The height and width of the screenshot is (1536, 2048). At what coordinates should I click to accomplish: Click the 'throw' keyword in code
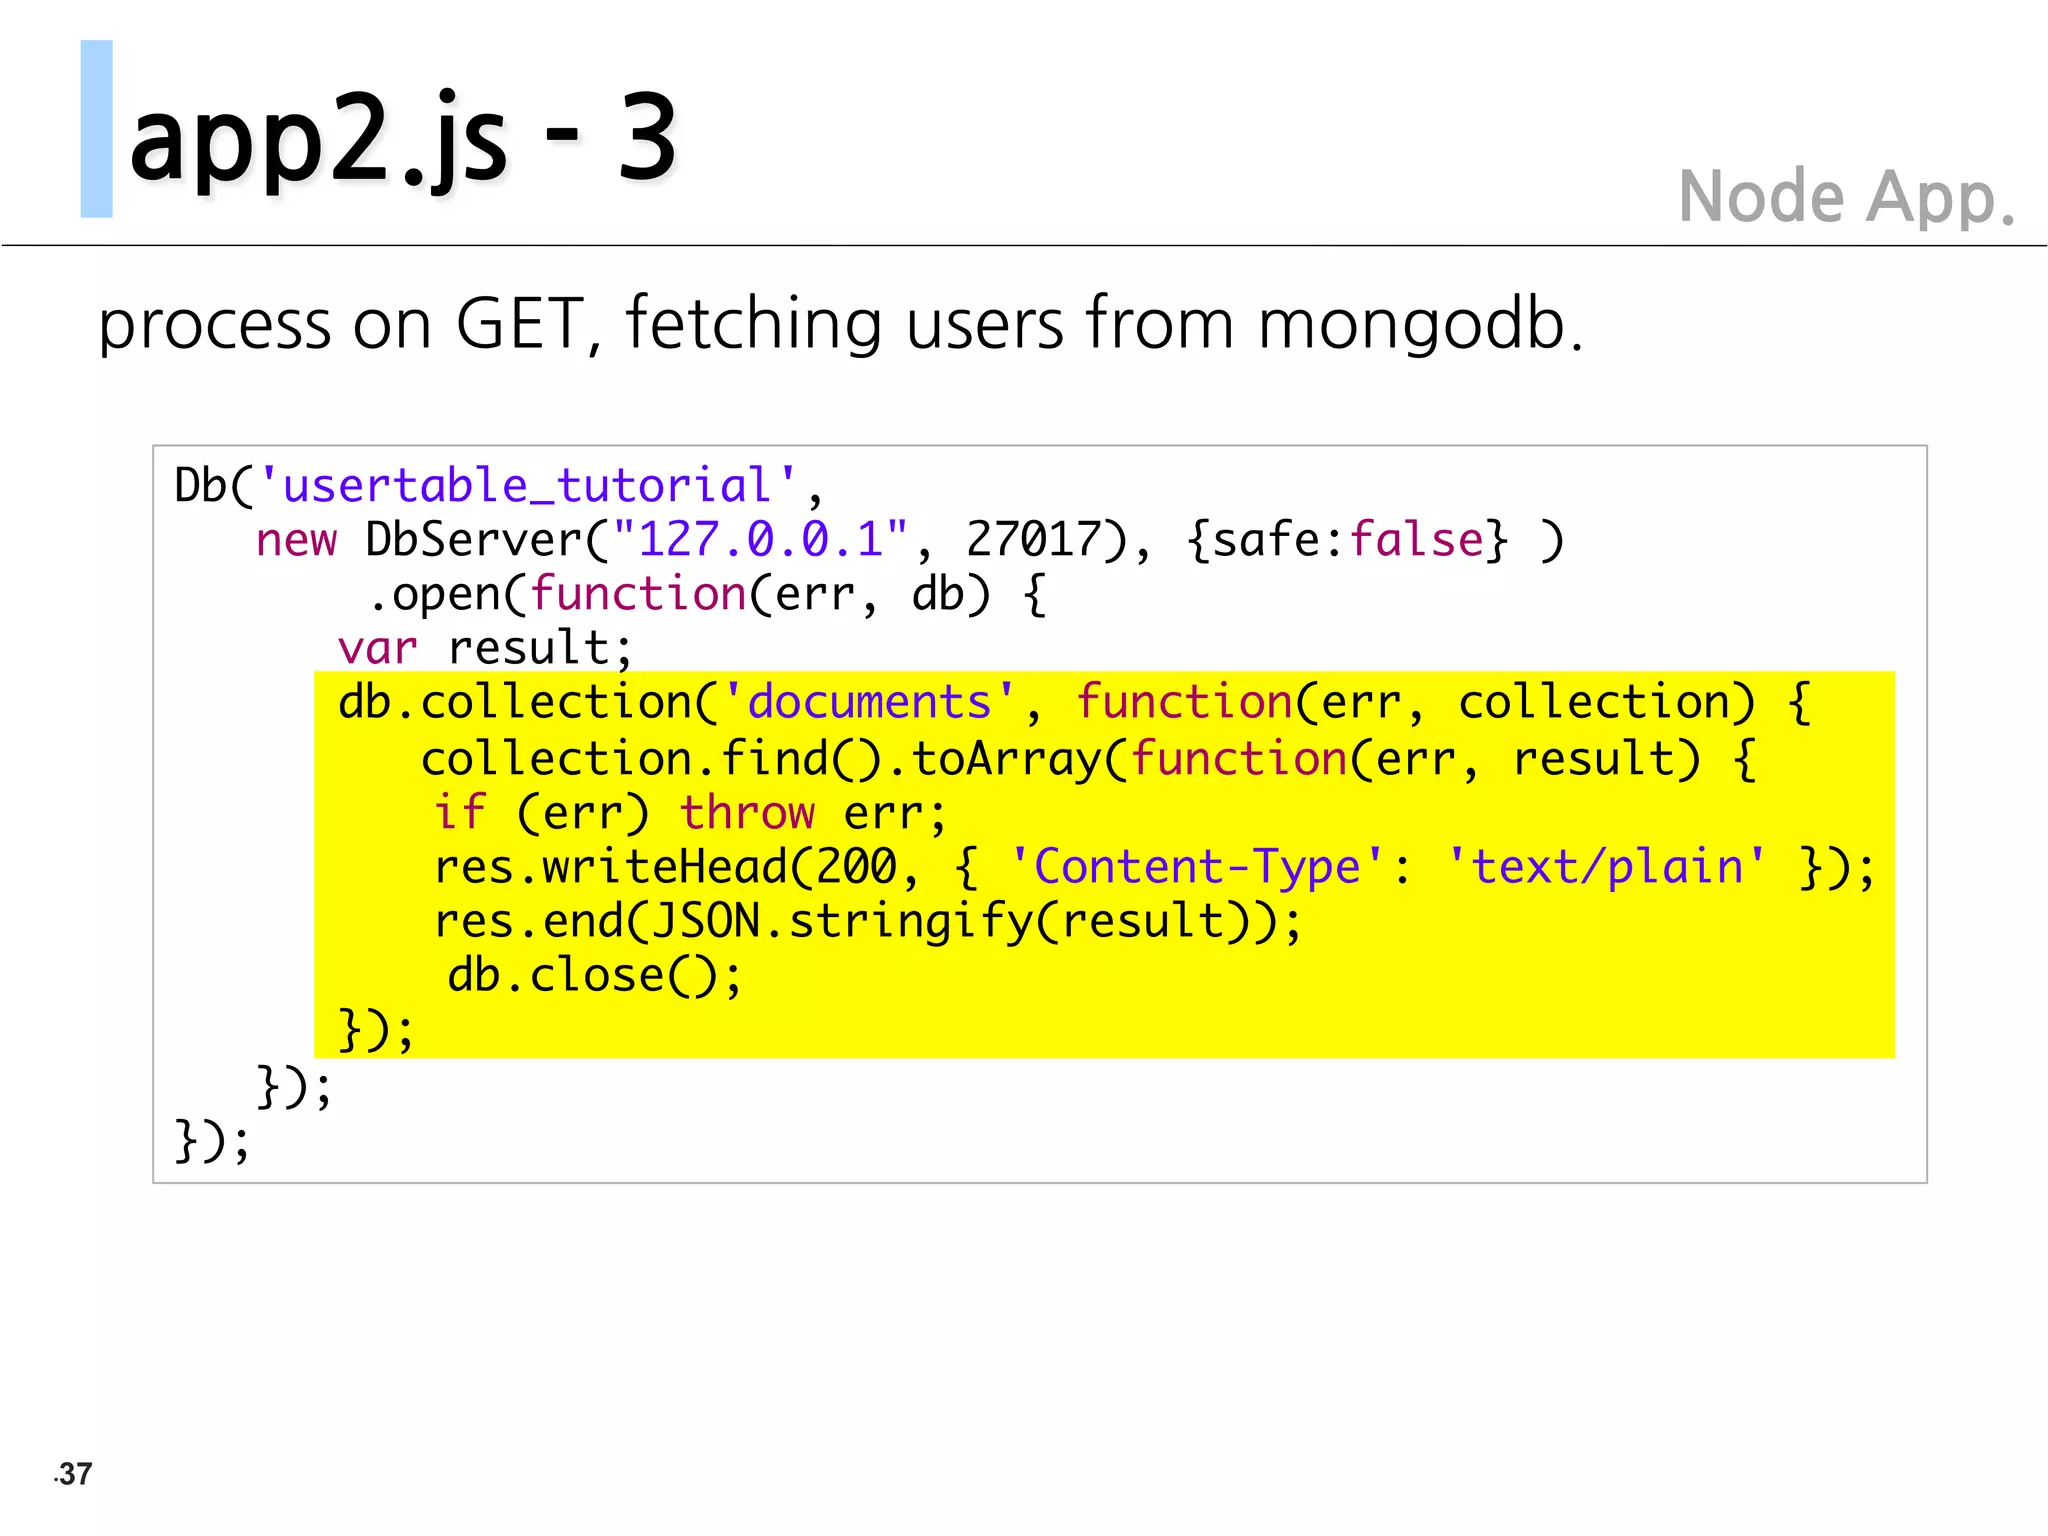[x=747, y=813]
